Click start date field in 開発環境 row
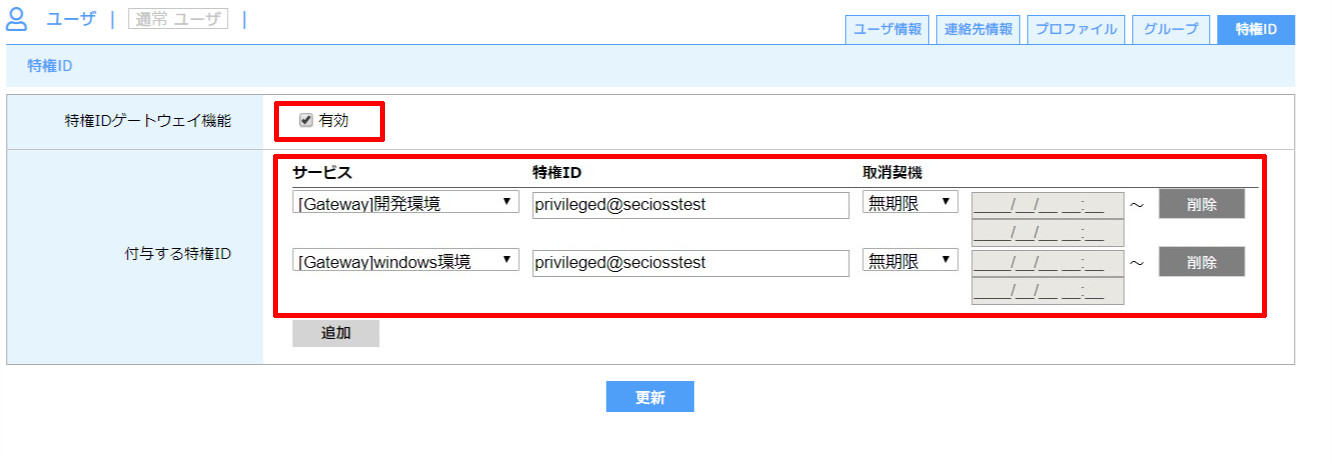The height and width of the screenshot is (464, 1332). (1048, 205)
